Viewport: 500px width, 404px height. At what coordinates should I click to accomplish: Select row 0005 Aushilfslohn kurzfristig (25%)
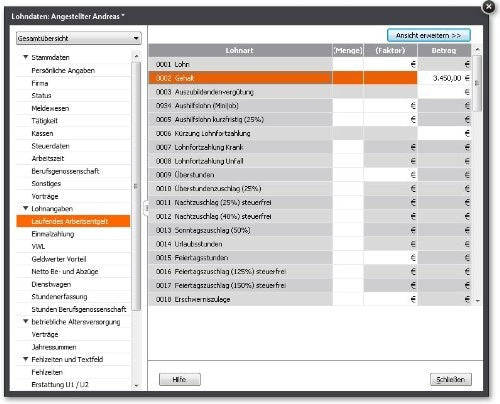(x=310, y=119)
